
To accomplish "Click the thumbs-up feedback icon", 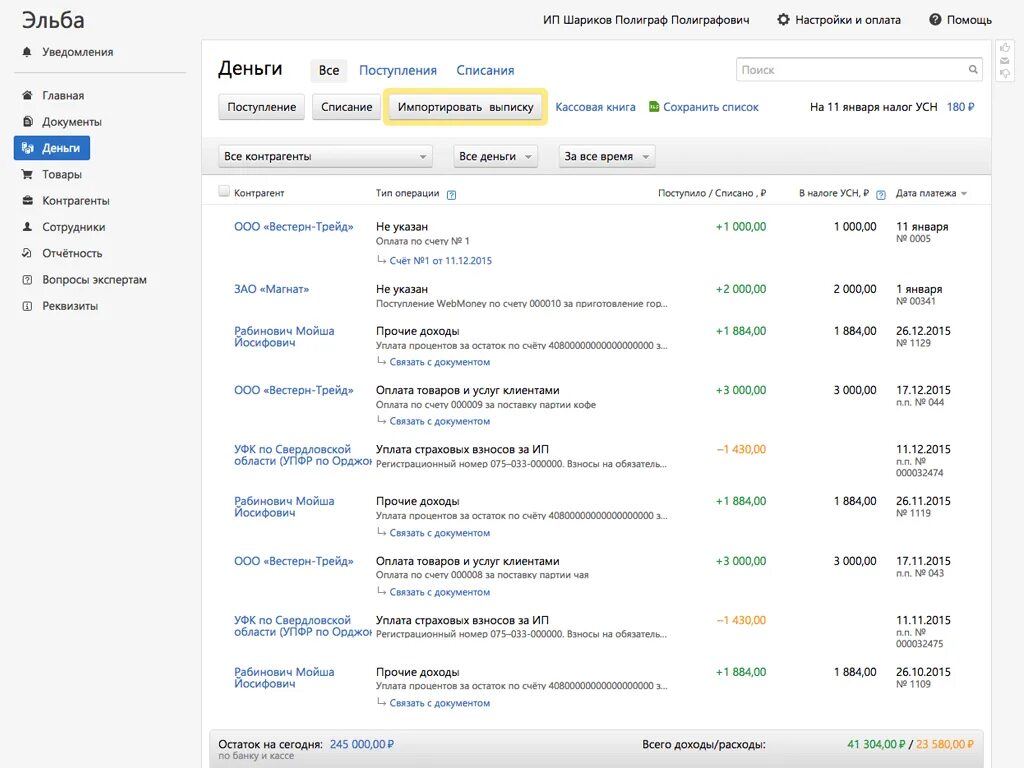I will point(1005,48).
